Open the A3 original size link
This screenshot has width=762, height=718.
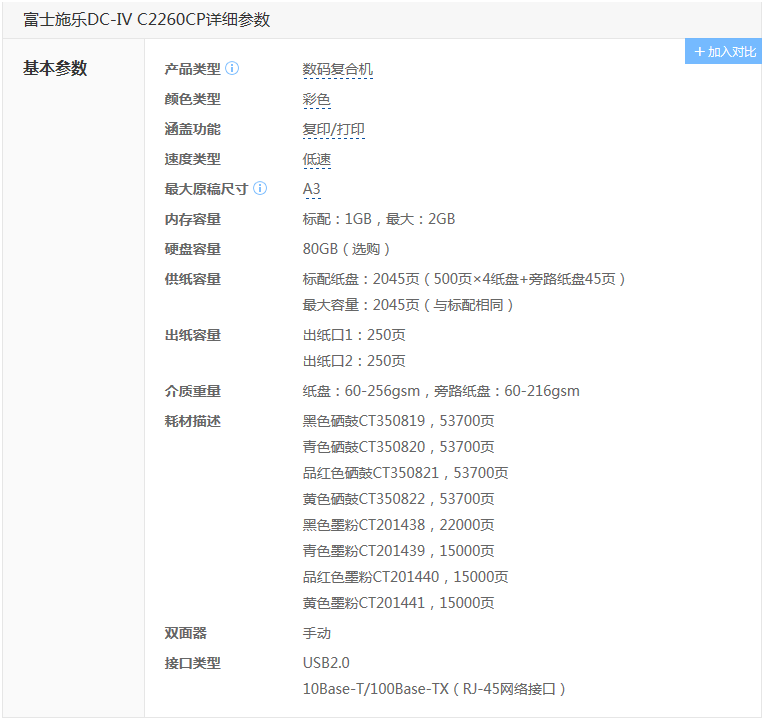(x=312, y=189)
